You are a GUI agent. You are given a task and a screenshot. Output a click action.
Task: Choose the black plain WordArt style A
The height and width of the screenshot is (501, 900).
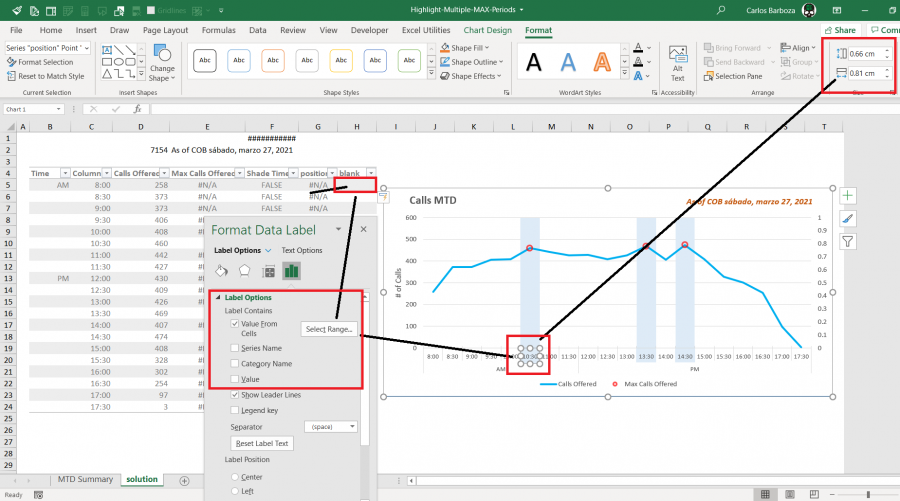coord(534,62)
